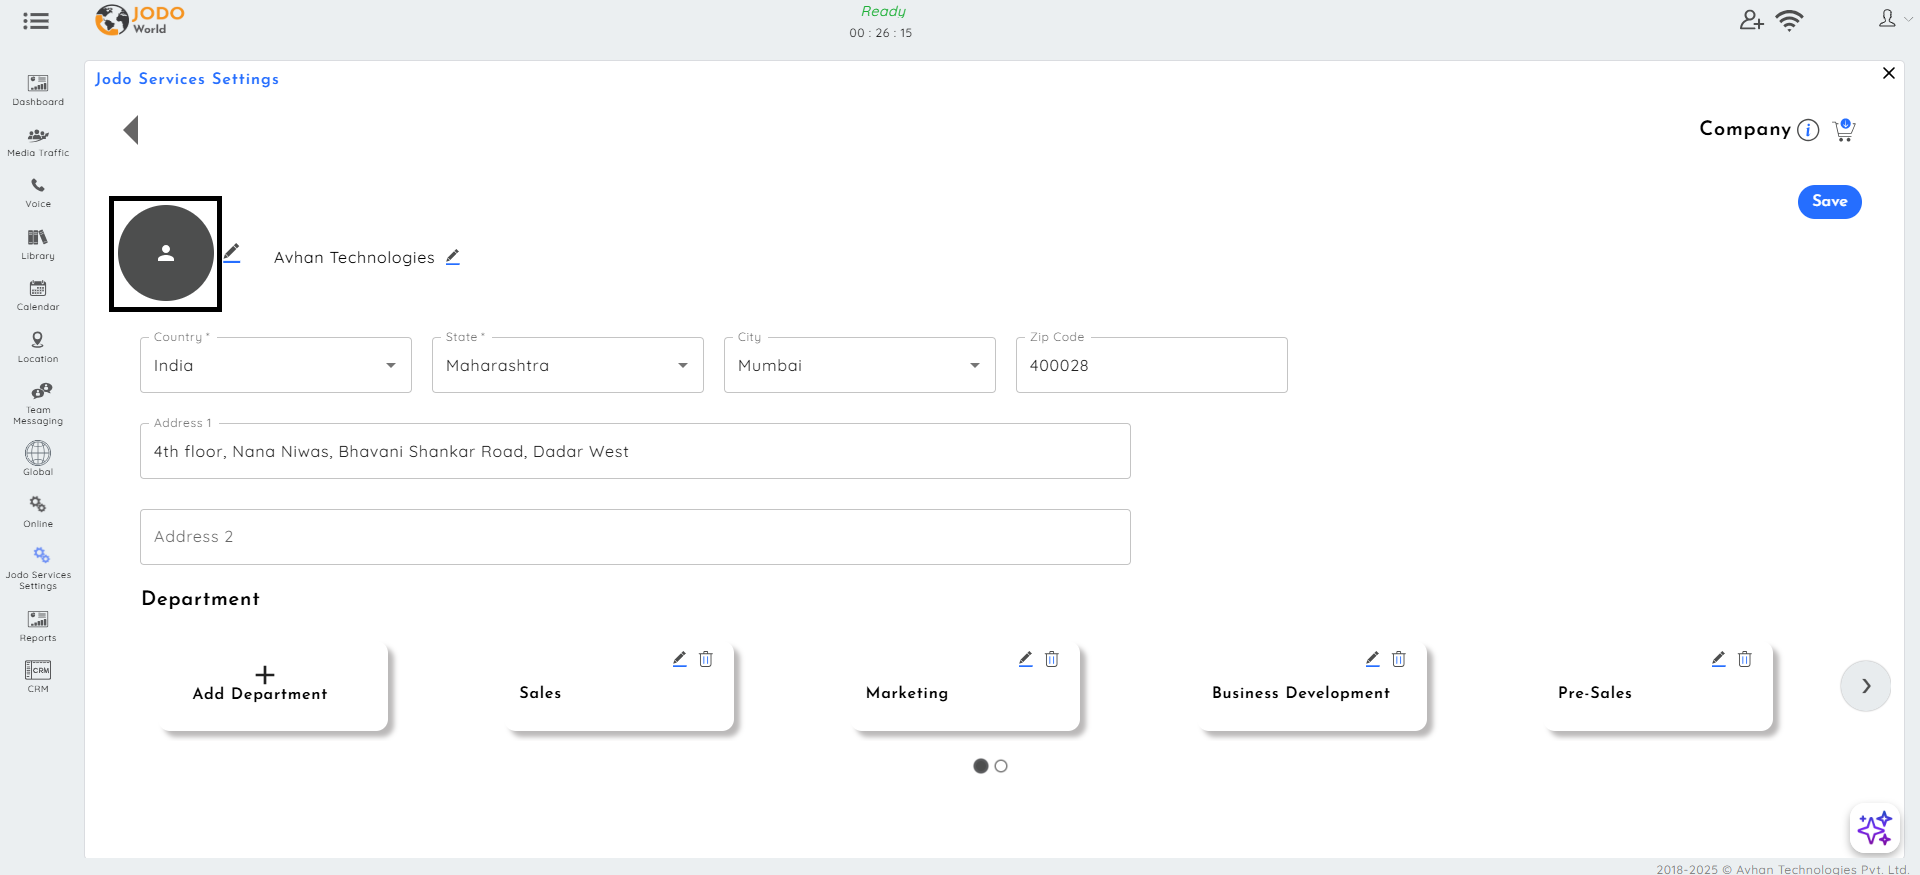Viewport: 1920px width, 875px height.
Task: Click Add Department card
Action: tap(274, 687)
